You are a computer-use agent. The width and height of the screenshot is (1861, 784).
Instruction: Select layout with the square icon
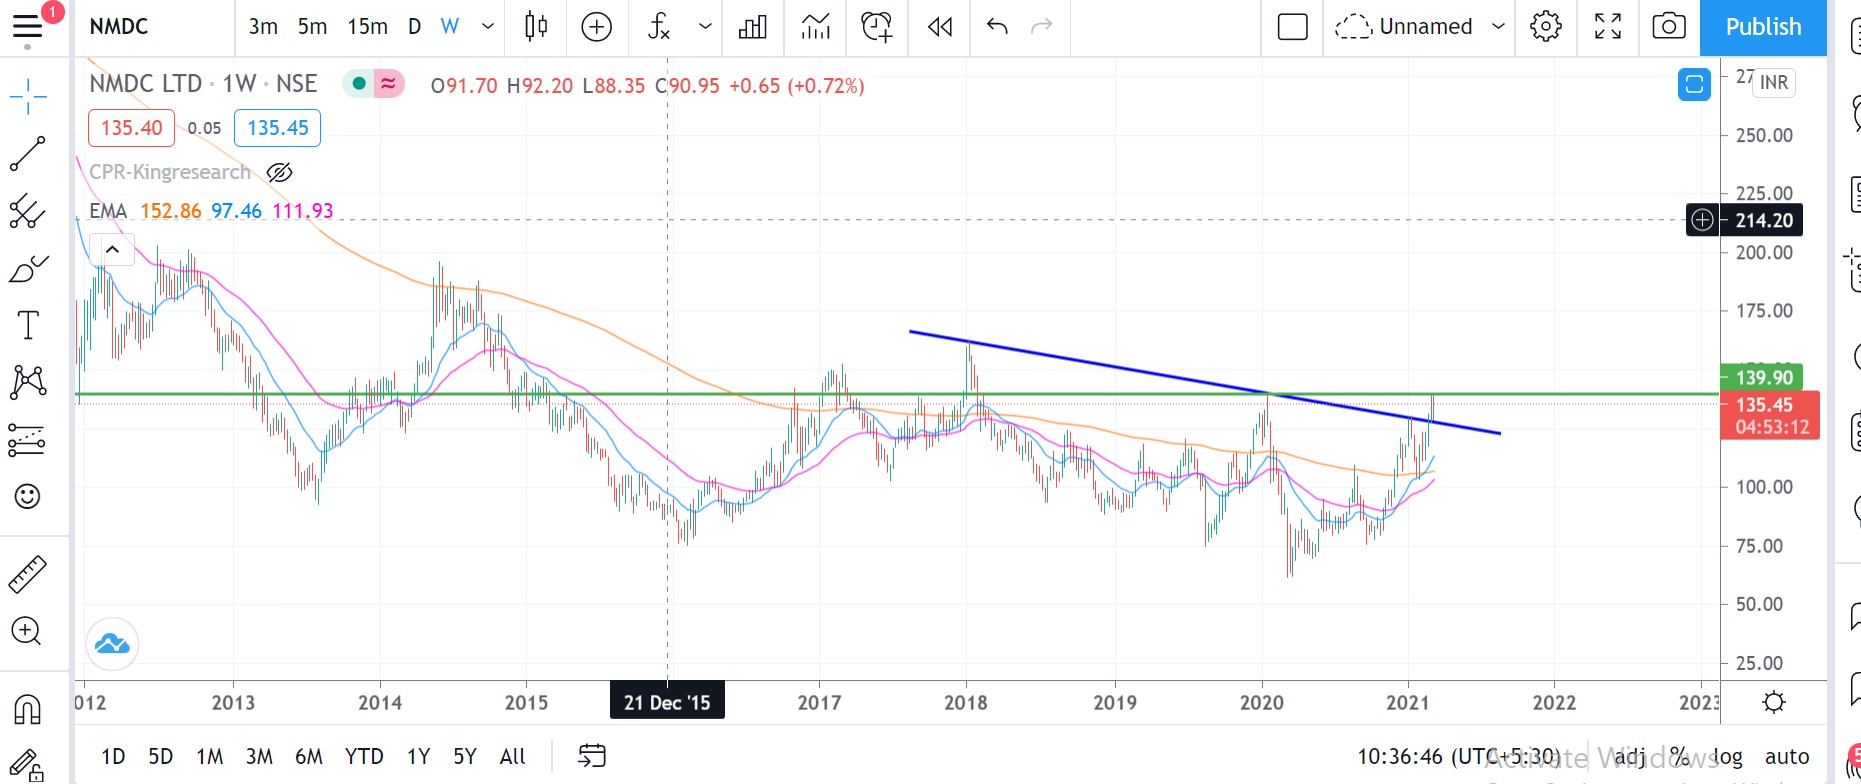coord(1293,27)
